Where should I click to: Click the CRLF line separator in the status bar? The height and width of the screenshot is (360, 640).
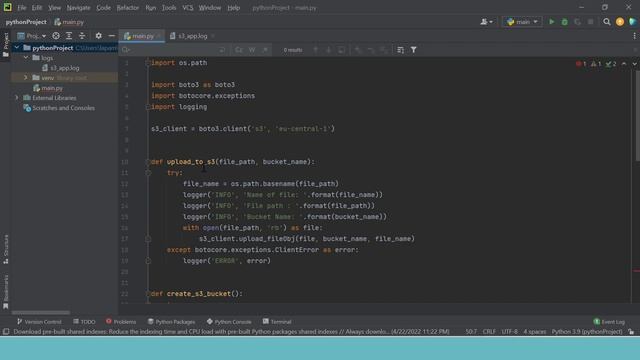(489, 332)
